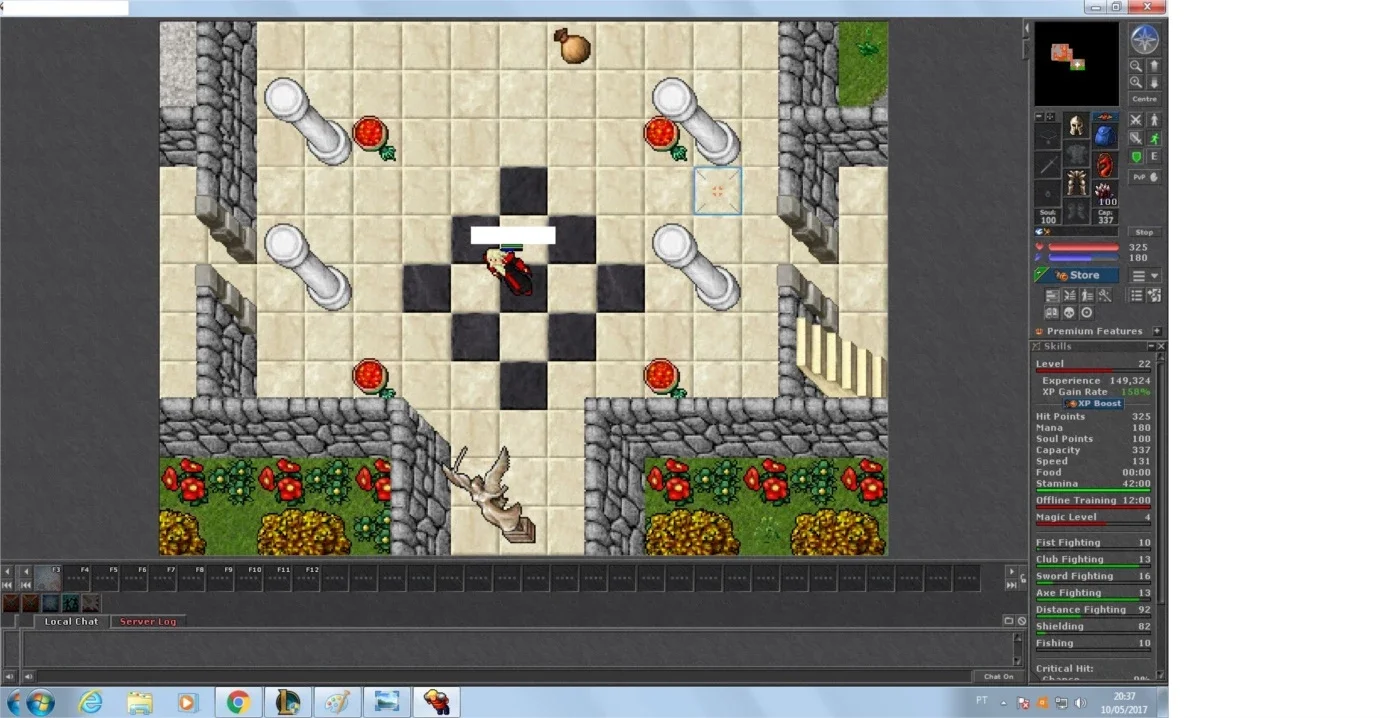Select the empty ring slot

point(1048,192)
